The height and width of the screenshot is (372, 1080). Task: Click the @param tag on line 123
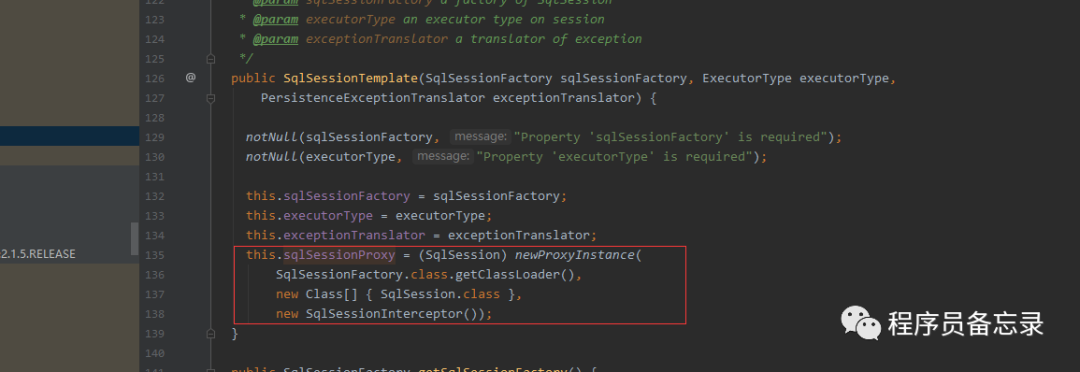(x=276, y=19)
